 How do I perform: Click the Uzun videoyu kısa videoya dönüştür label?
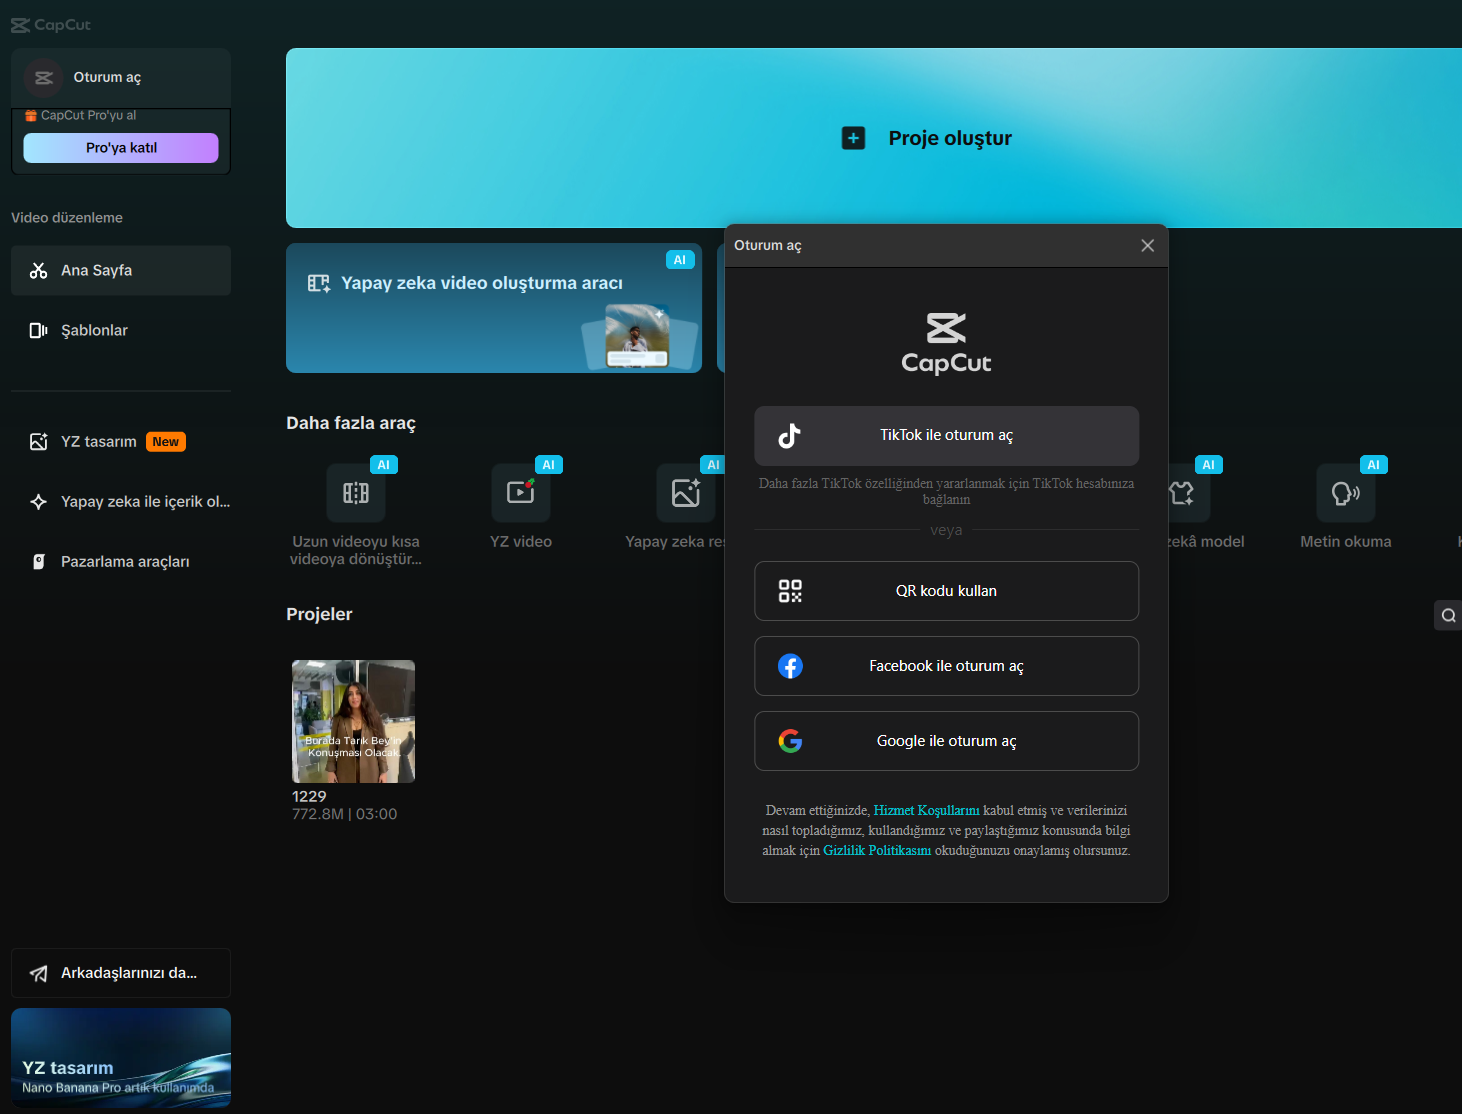[x=356, y=550]
